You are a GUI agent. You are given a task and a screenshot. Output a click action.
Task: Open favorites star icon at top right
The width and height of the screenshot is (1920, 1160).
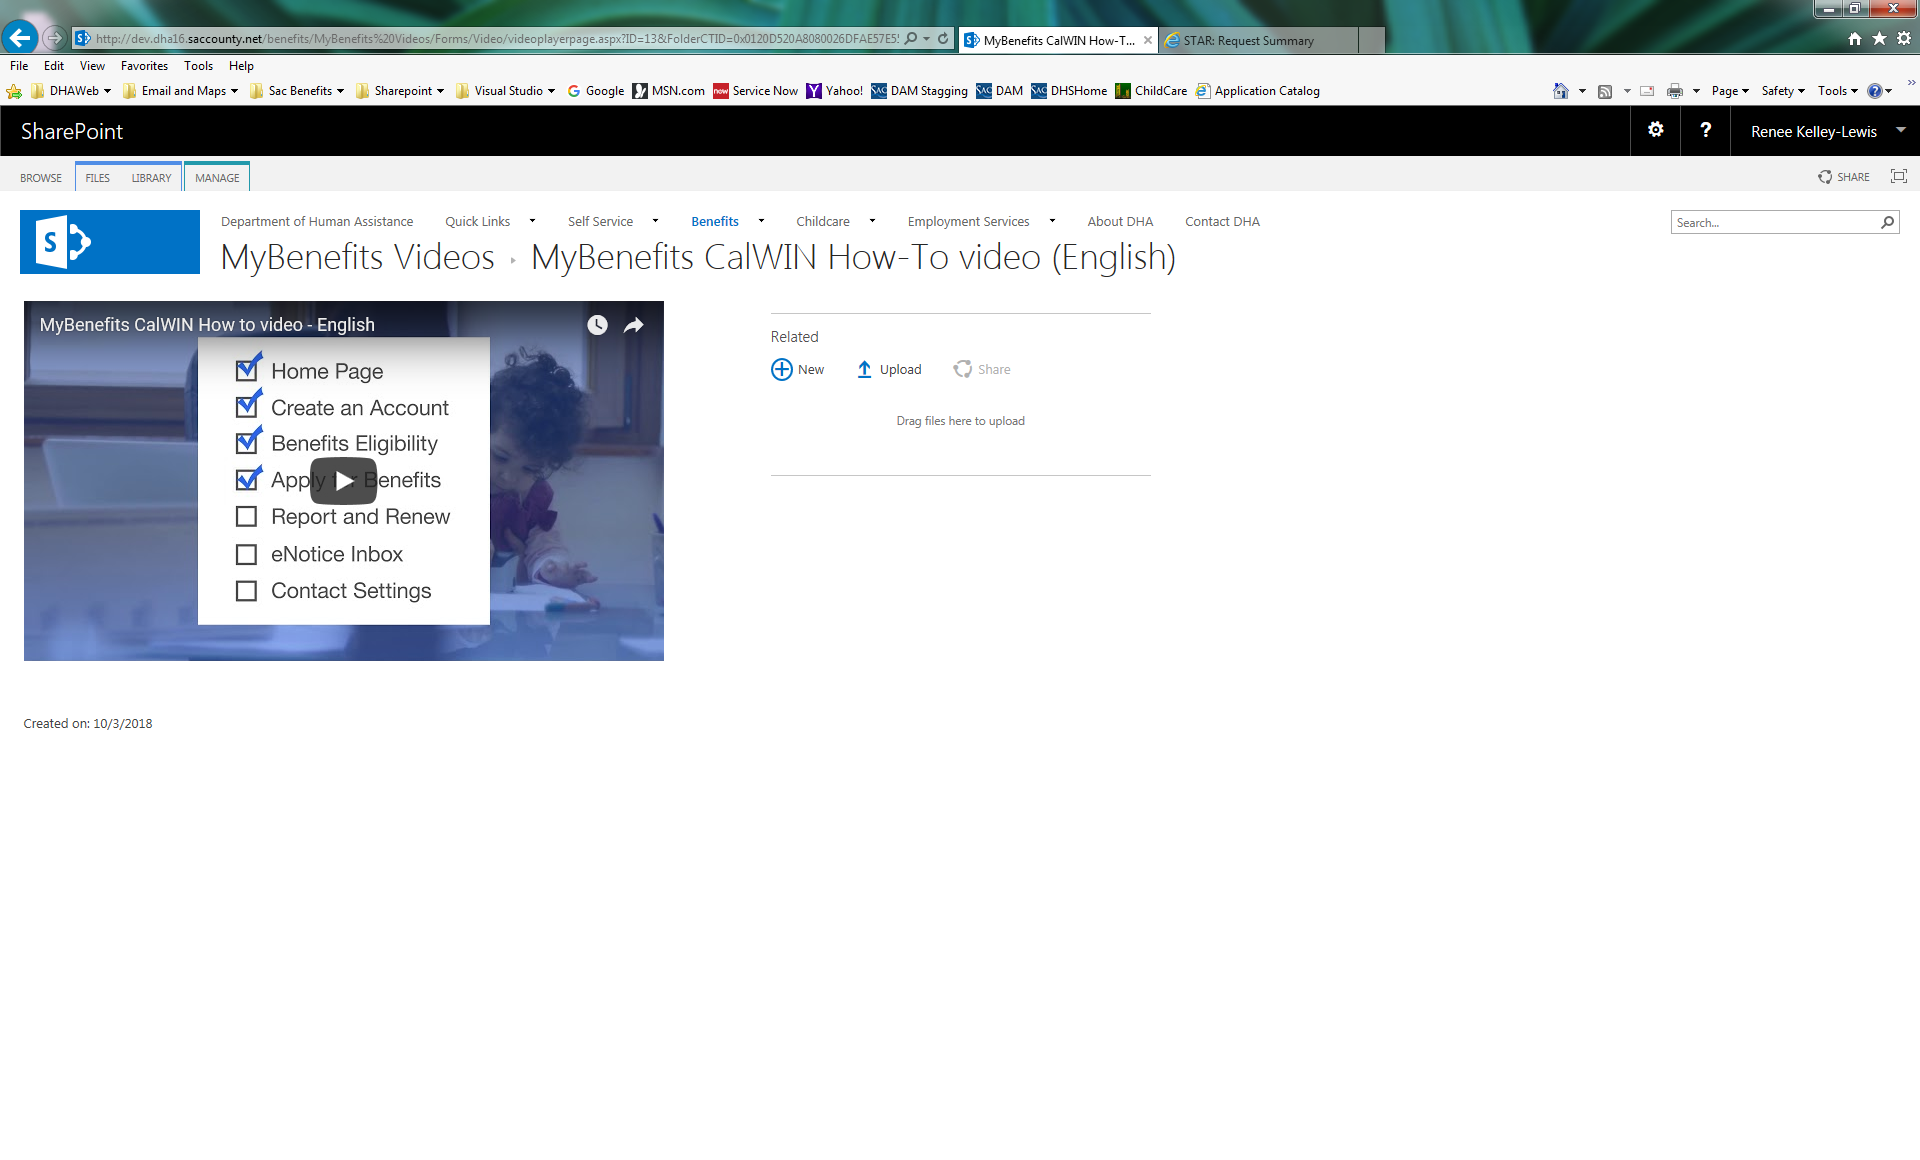point(1879,38)
